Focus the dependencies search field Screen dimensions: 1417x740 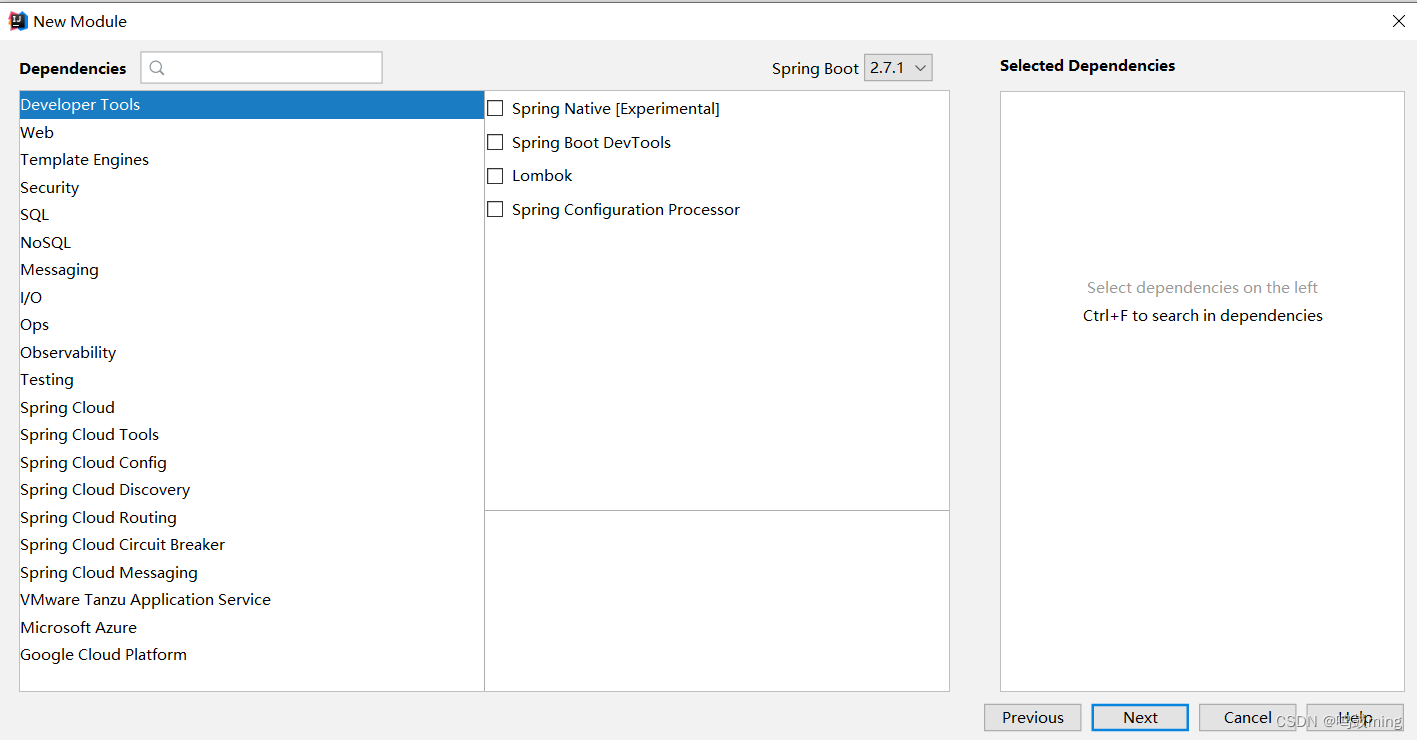(x=272, y=68)
